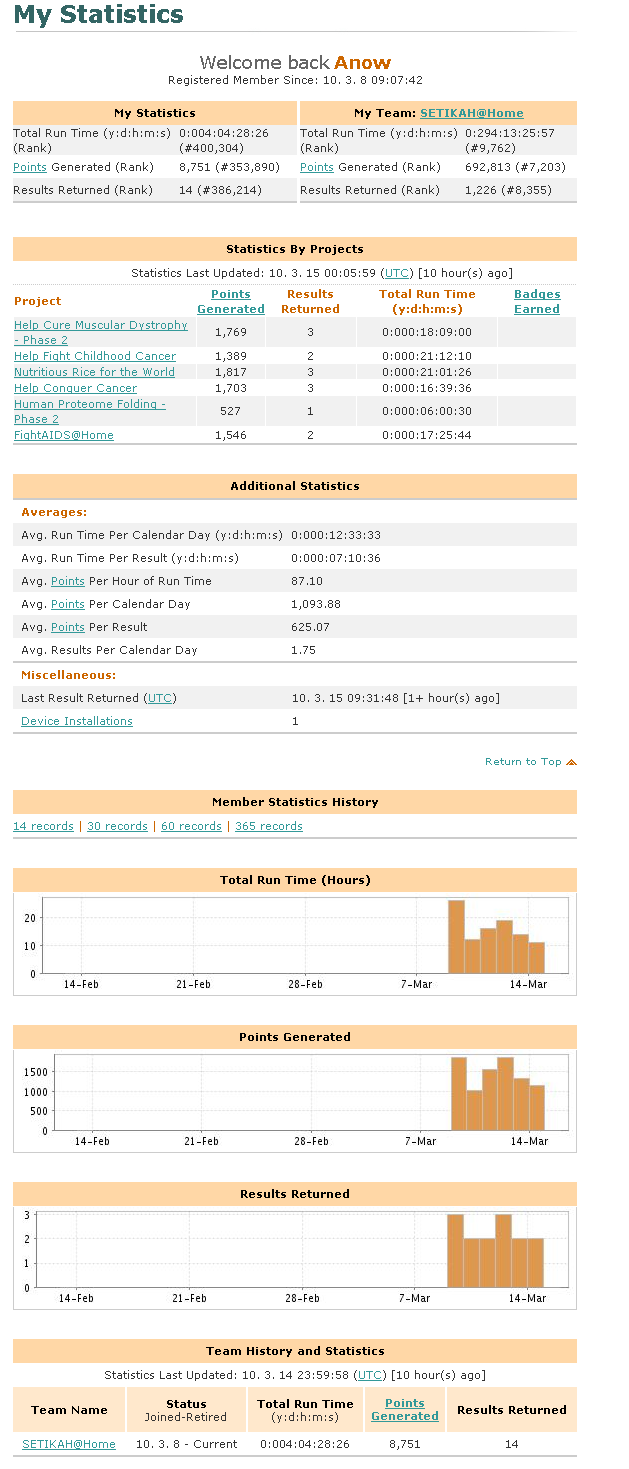Image resolution: width=629 pixels, height=1469 pixels.
Task: Open Device Installations link
Action: [77, 721]
